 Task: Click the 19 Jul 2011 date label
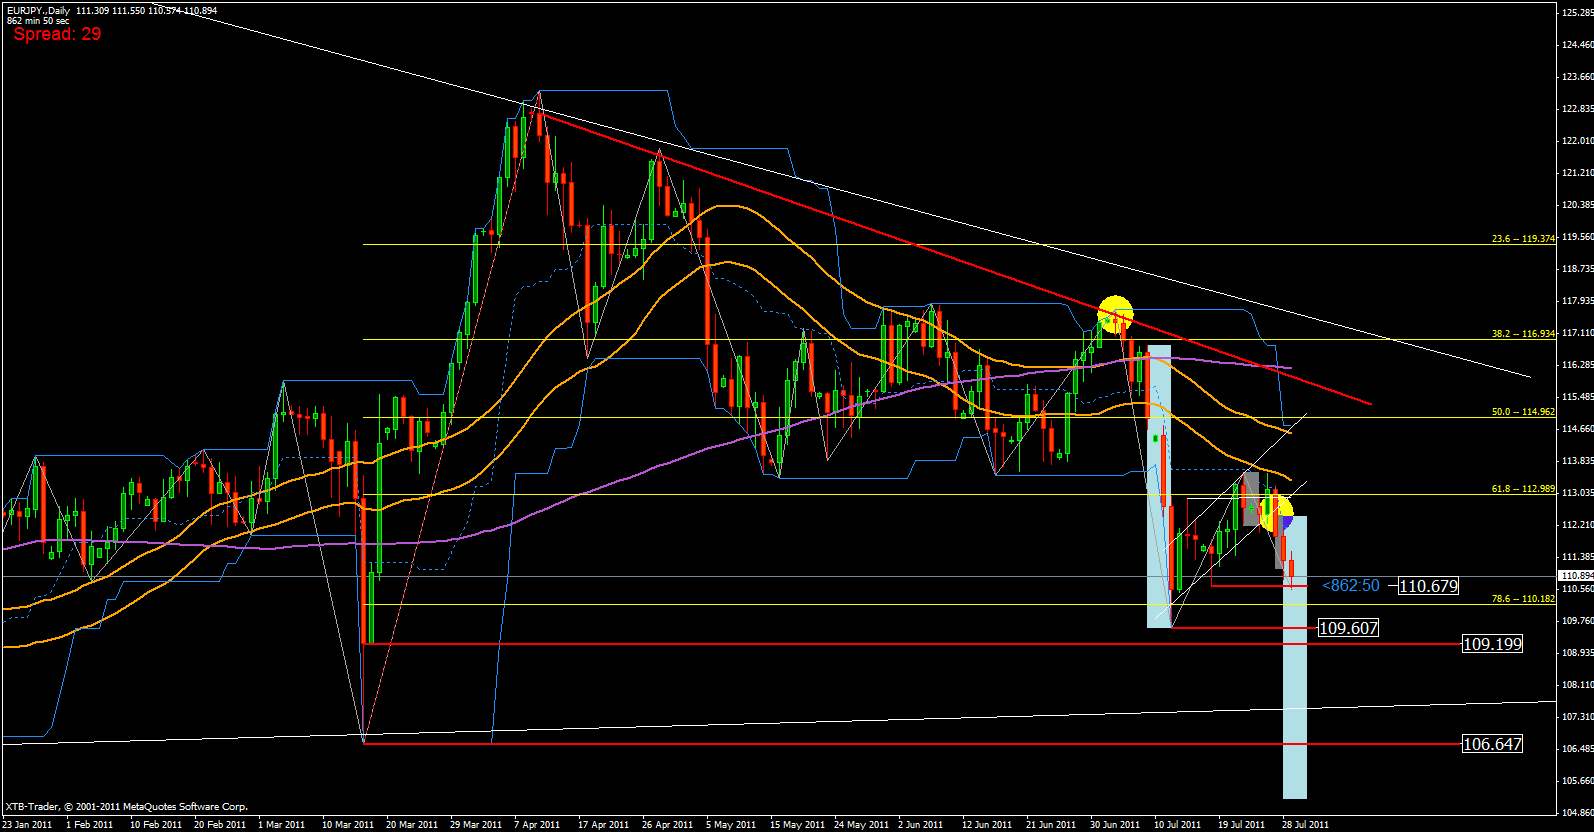1241,825
